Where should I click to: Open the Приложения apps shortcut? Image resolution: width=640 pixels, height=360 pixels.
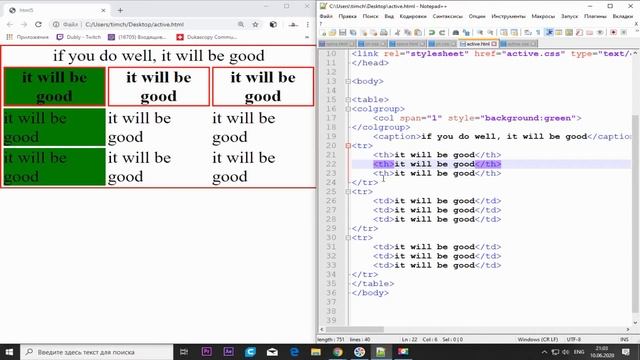point(28,37)
